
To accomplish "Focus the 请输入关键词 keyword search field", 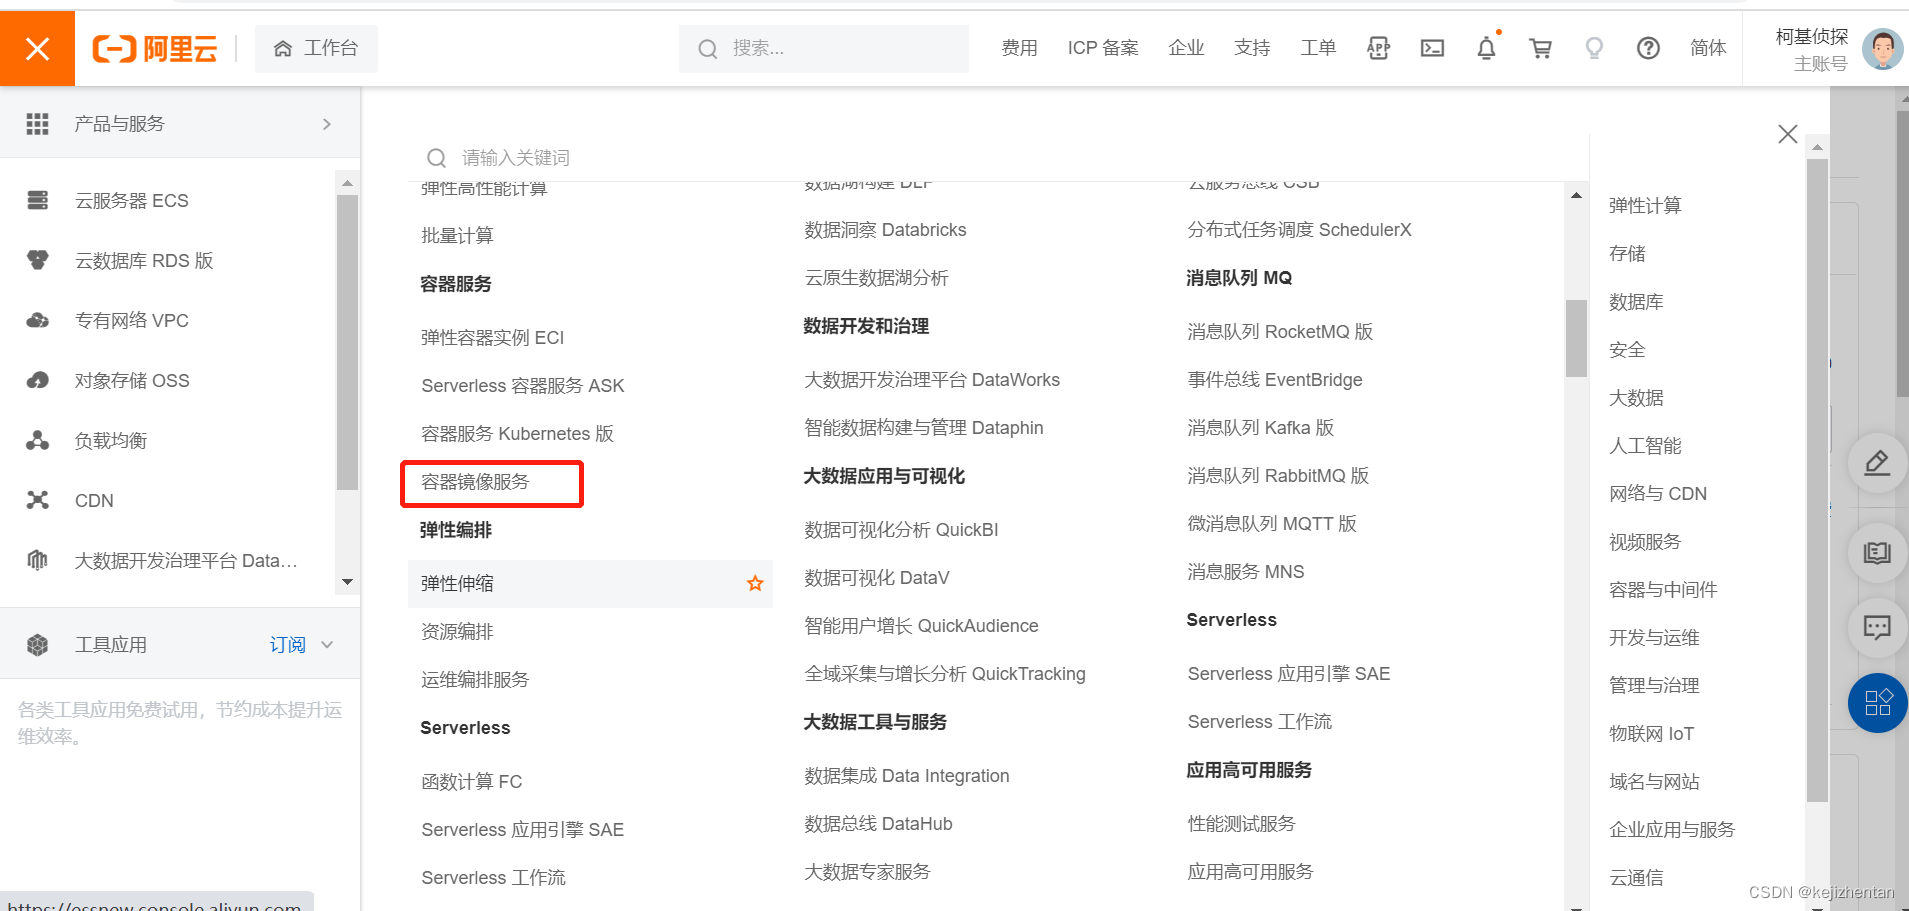I will coord(1000,158).
